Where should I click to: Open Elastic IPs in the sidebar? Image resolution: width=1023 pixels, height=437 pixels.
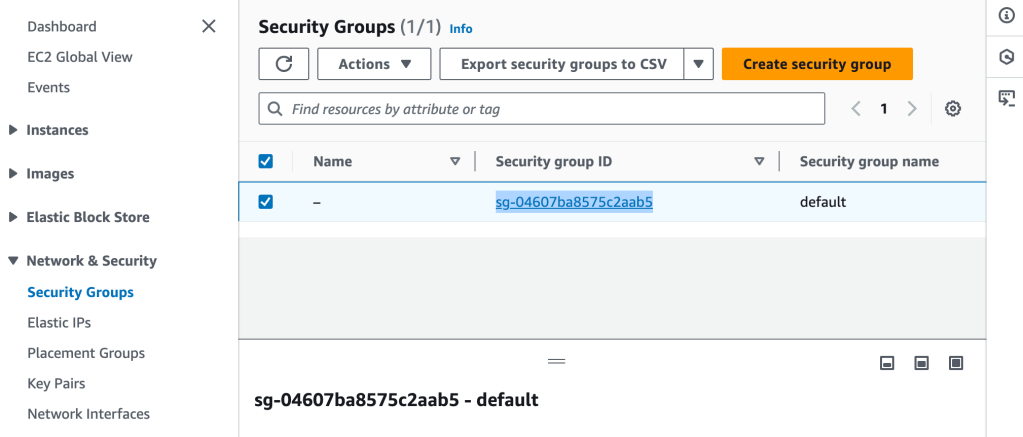(59, 323)
